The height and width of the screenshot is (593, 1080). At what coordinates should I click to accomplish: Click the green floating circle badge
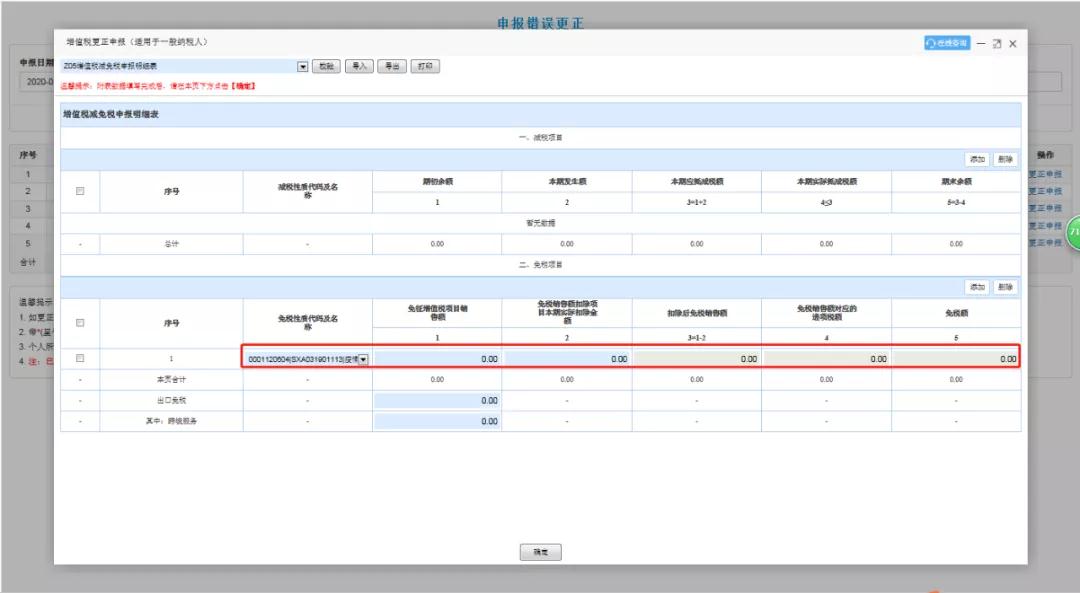tap(1074, 231)
